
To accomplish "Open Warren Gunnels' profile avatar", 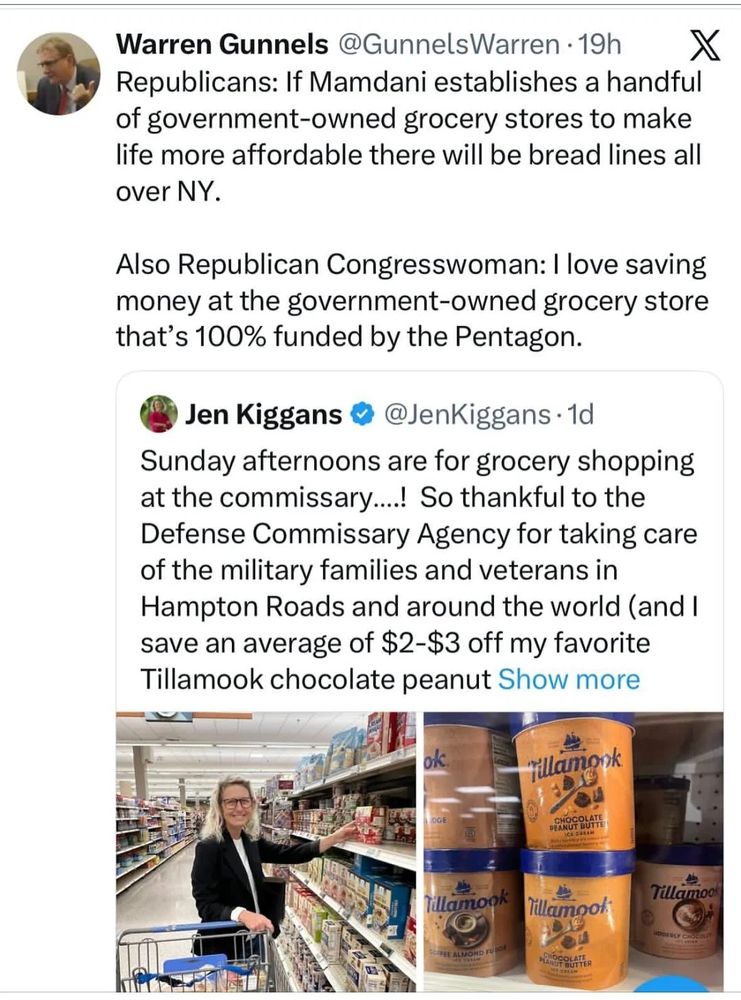I will click(58, 73).
